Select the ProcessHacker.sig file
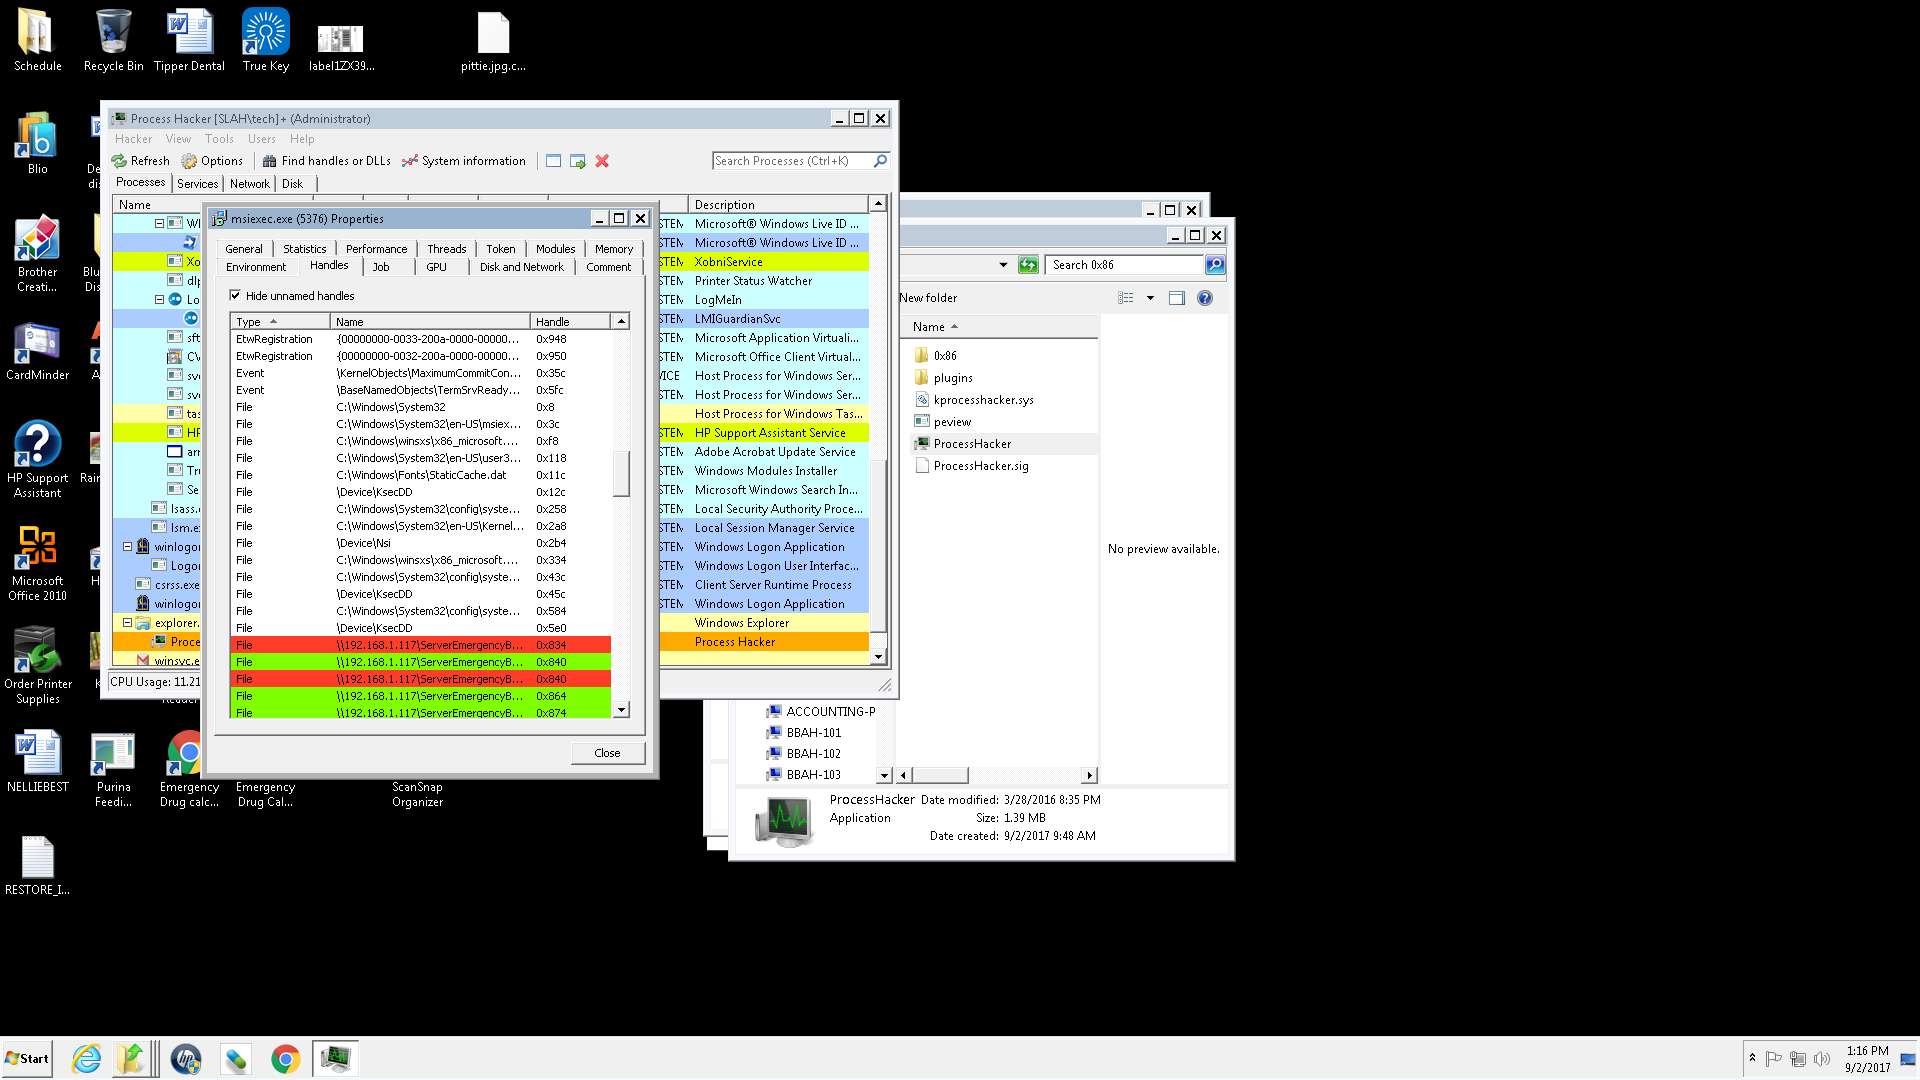 click(x=971, y=466)
